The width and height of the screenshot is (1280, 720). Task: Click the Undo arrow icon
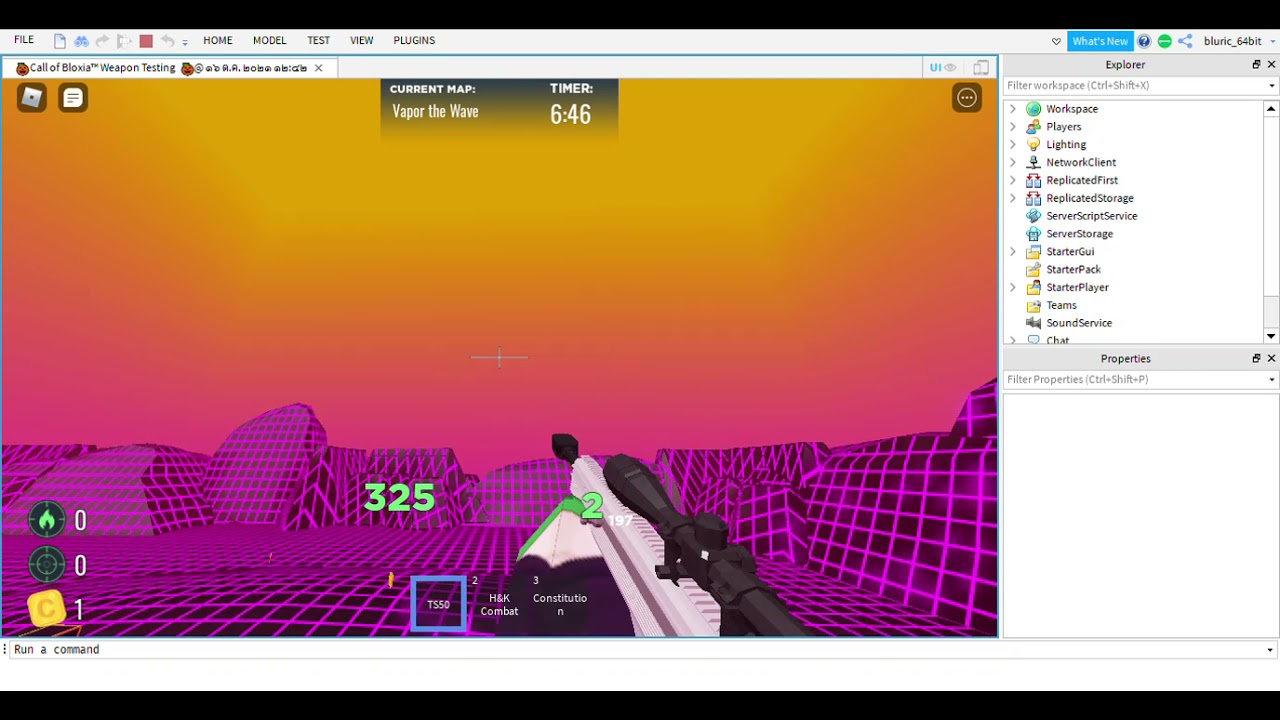(x=167, y=41)
